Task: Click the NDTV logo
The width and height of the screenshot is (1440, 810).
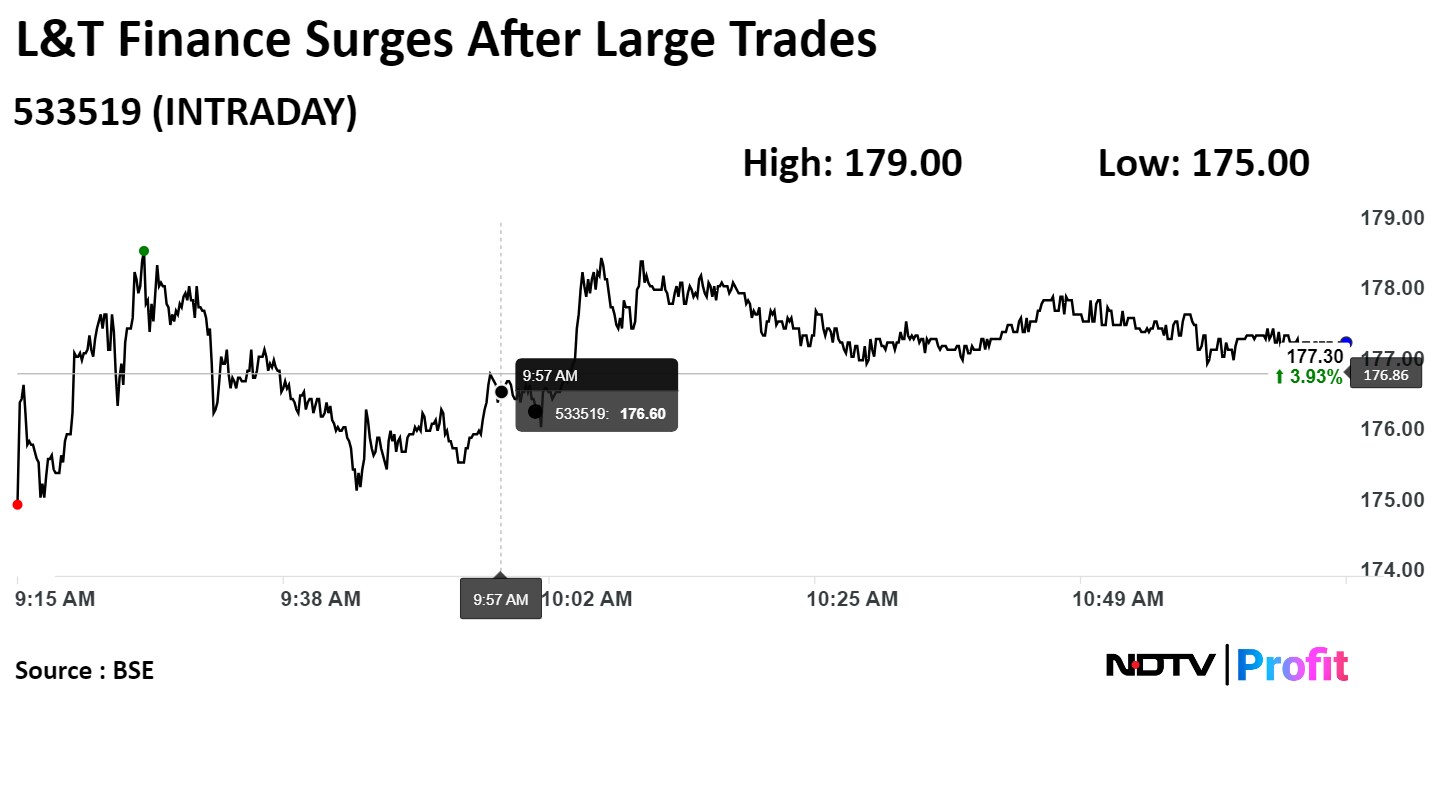Action: [1160, 665]
